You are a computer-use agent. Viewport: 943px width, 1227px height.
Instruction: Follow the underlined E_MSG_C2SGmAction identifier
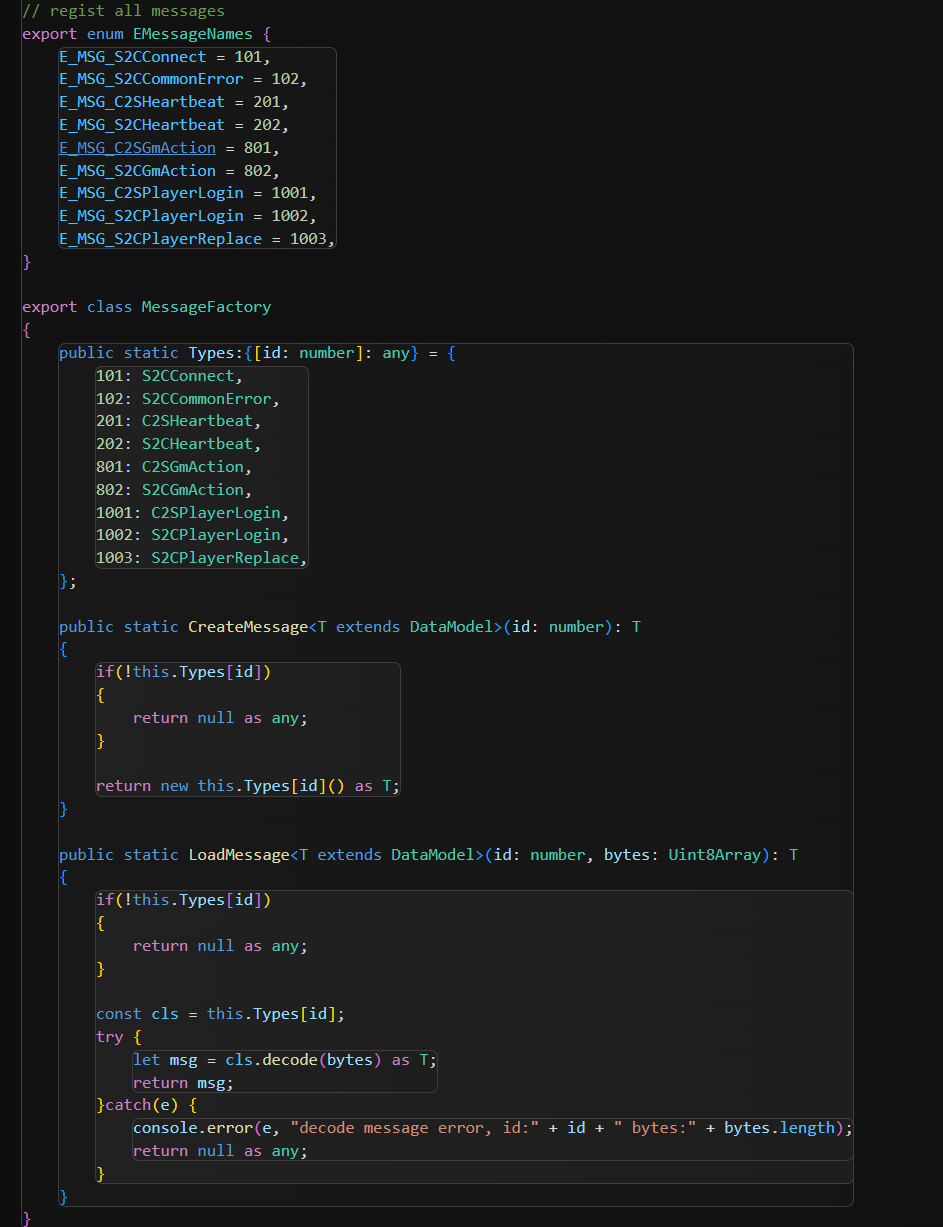(137, 148)
